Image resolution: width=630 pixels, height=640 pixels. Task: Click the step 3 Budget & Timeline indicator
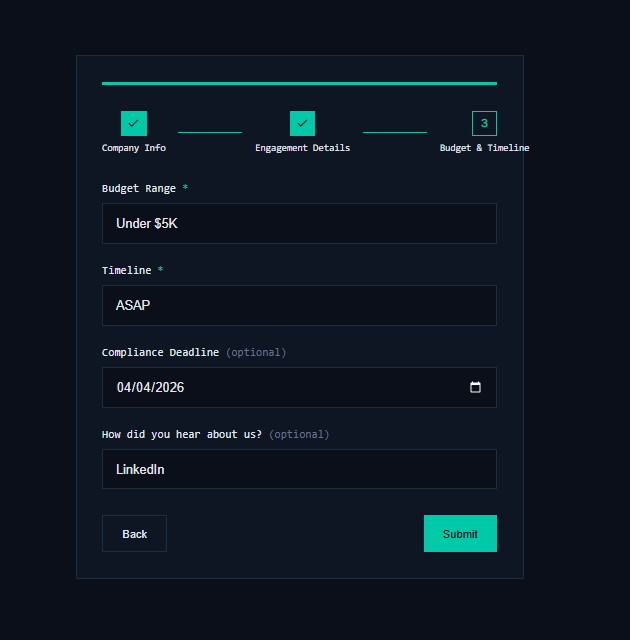[484, 123]
